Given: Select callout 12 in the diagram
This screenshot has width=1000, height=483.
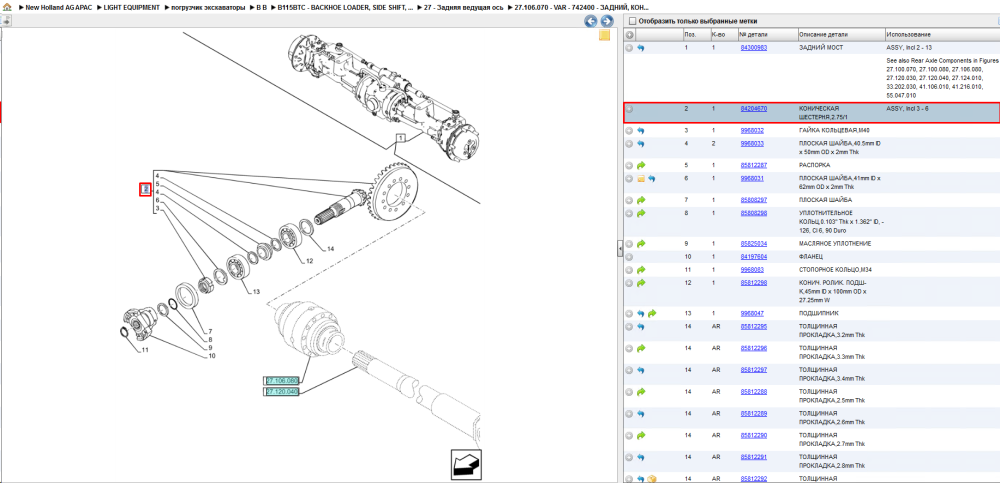Looking at the screenshot, I should (309, 260).
